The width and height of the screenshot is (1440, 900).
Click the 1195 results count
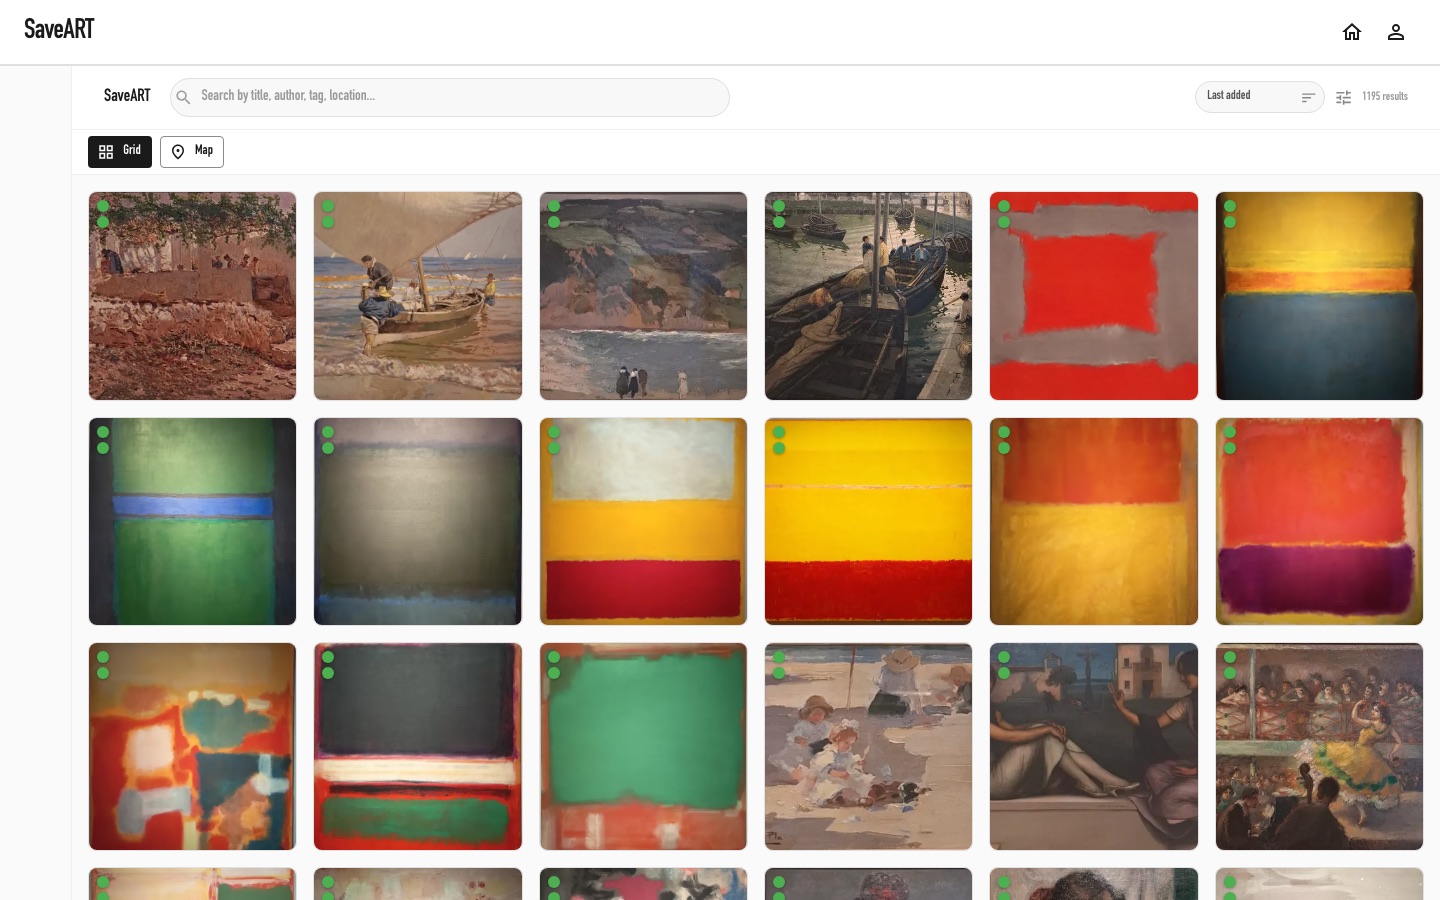pyautogui.click(x=1385, y=97)
